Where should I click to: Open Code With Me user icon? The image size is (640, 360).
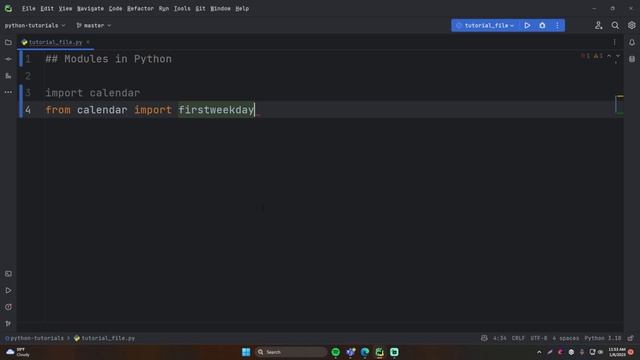(598, 25)
